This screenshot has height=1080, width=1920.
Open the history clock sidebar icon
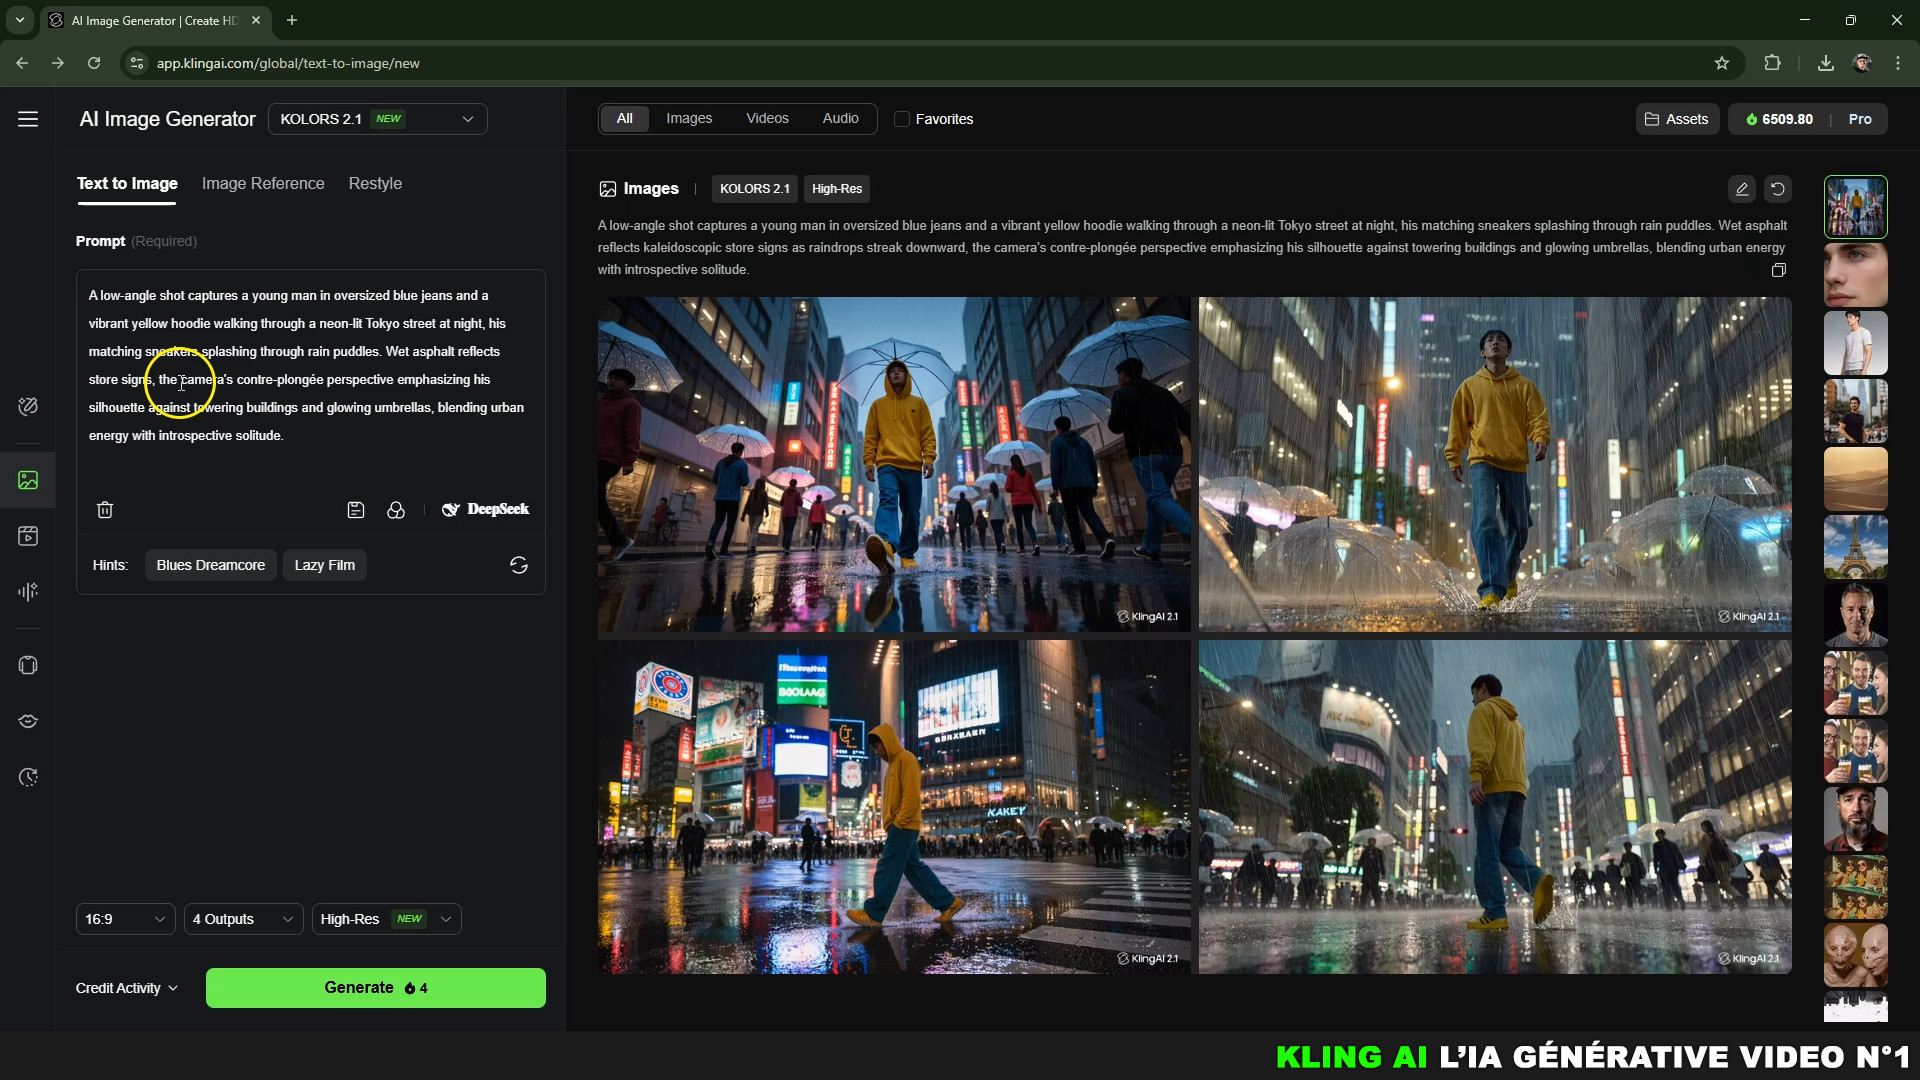tap(28, 777)
